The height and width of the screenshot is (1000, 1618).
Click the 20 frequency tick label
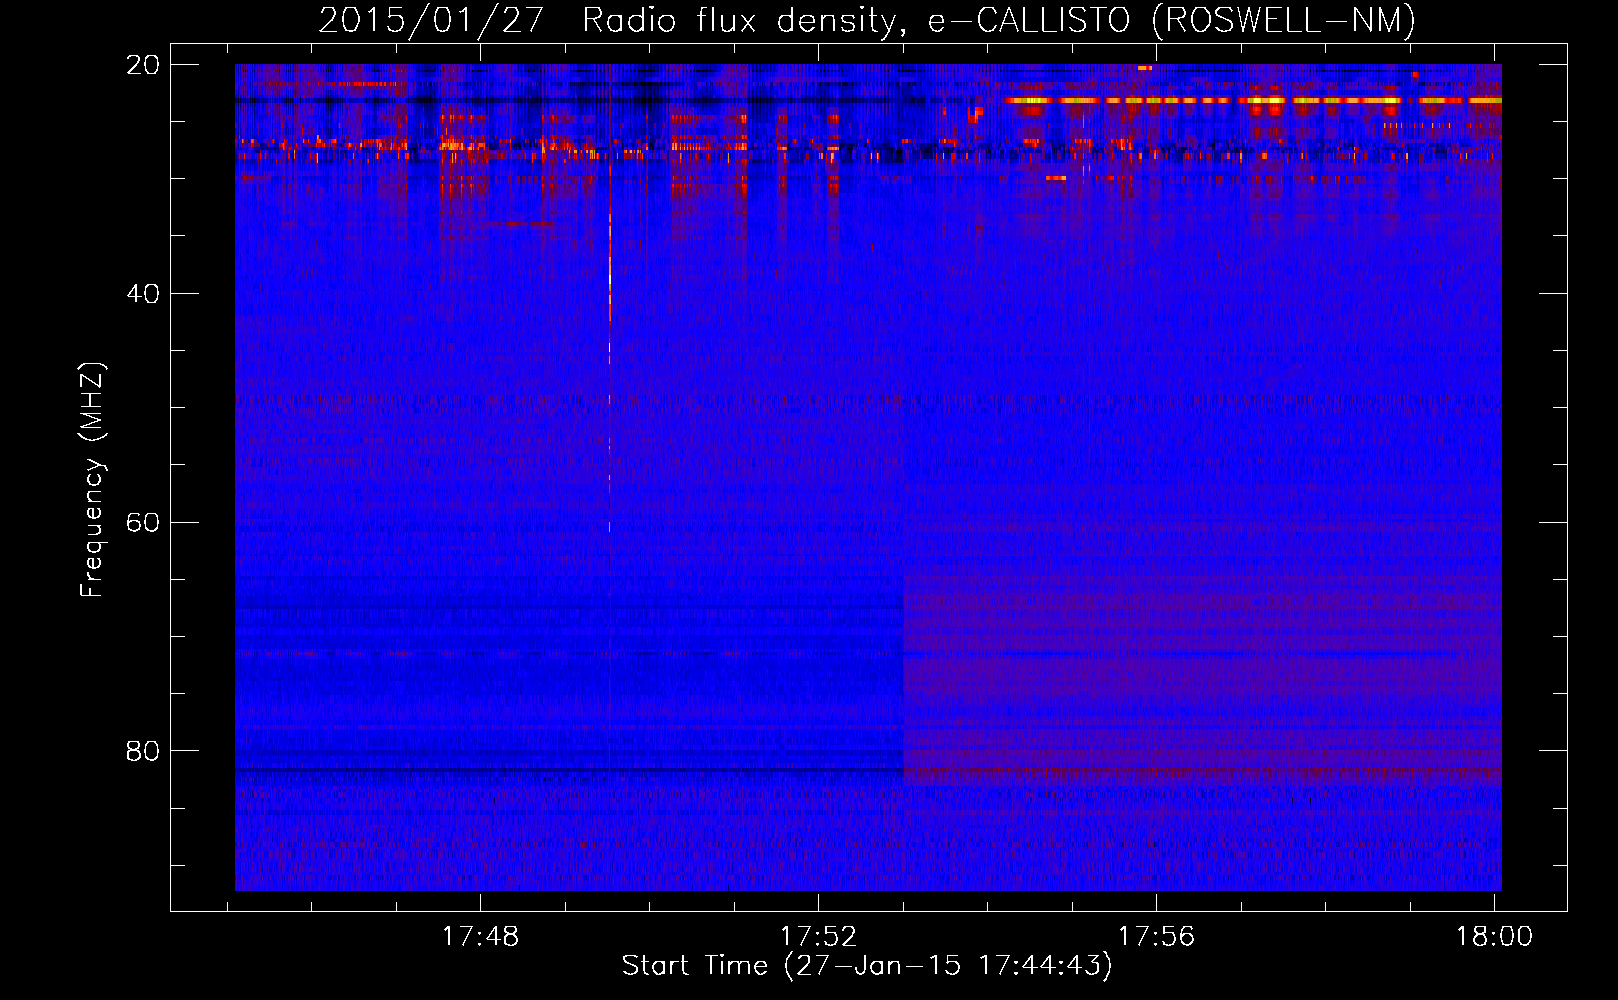pyautogui.click(x=143, y=65)
